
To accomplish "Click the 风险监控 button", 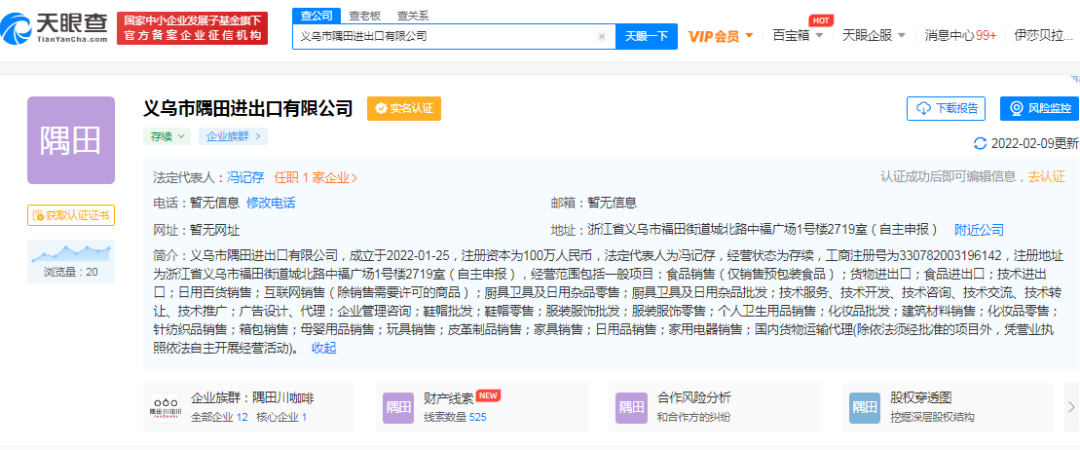I will [x=1039, y=109].
